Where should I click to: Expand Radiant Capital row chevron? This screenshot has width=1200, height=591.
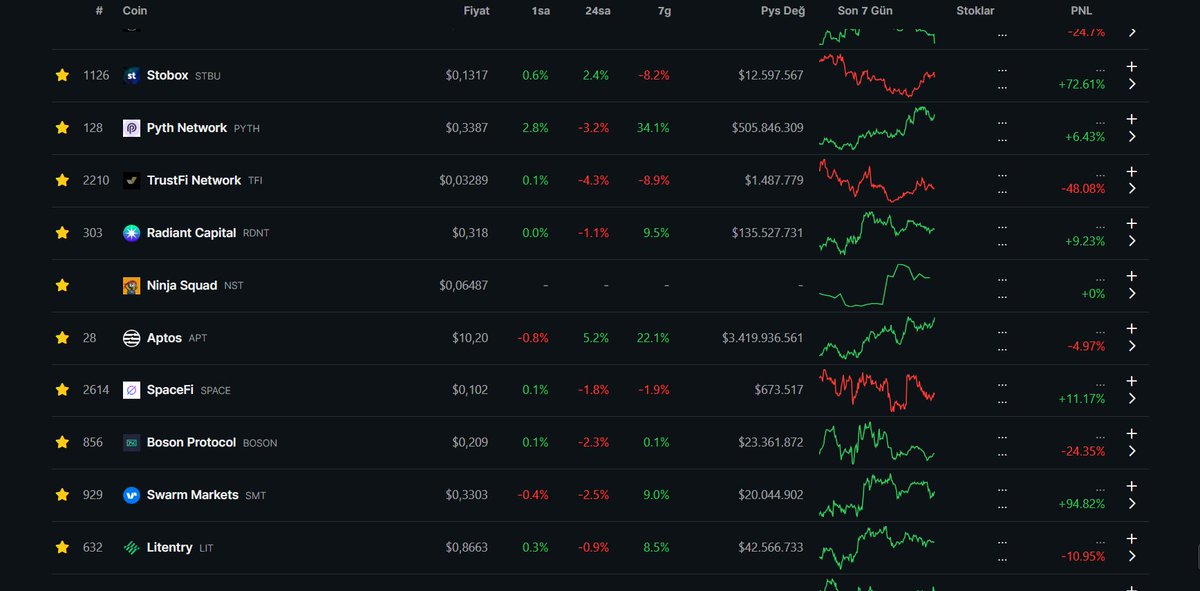pyautogui.click(x=1132, y=241)
